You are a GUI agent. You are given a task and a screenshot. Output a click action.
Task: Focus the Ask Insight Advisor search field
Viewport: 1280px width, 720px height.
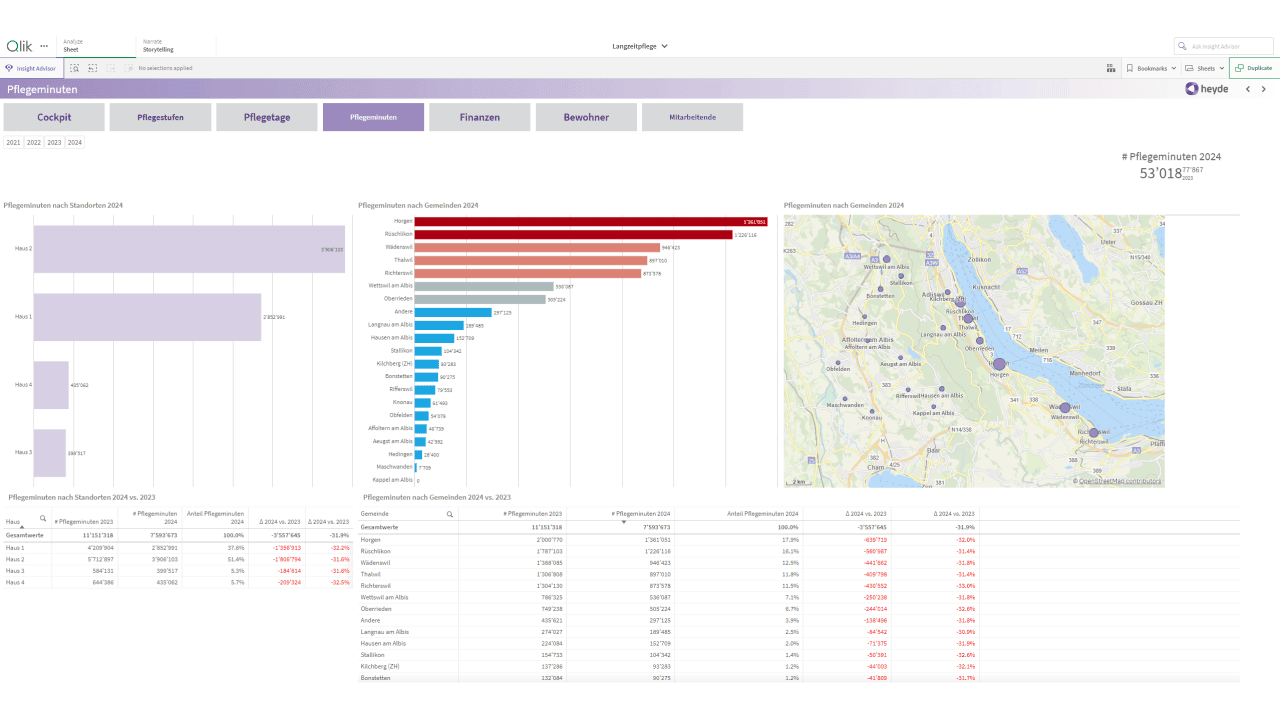[1224, 46]
